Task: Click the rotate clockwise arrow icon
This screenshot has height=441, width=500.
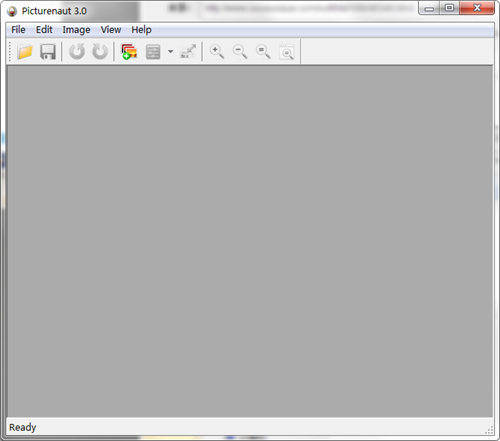Action: click(100, 52)
